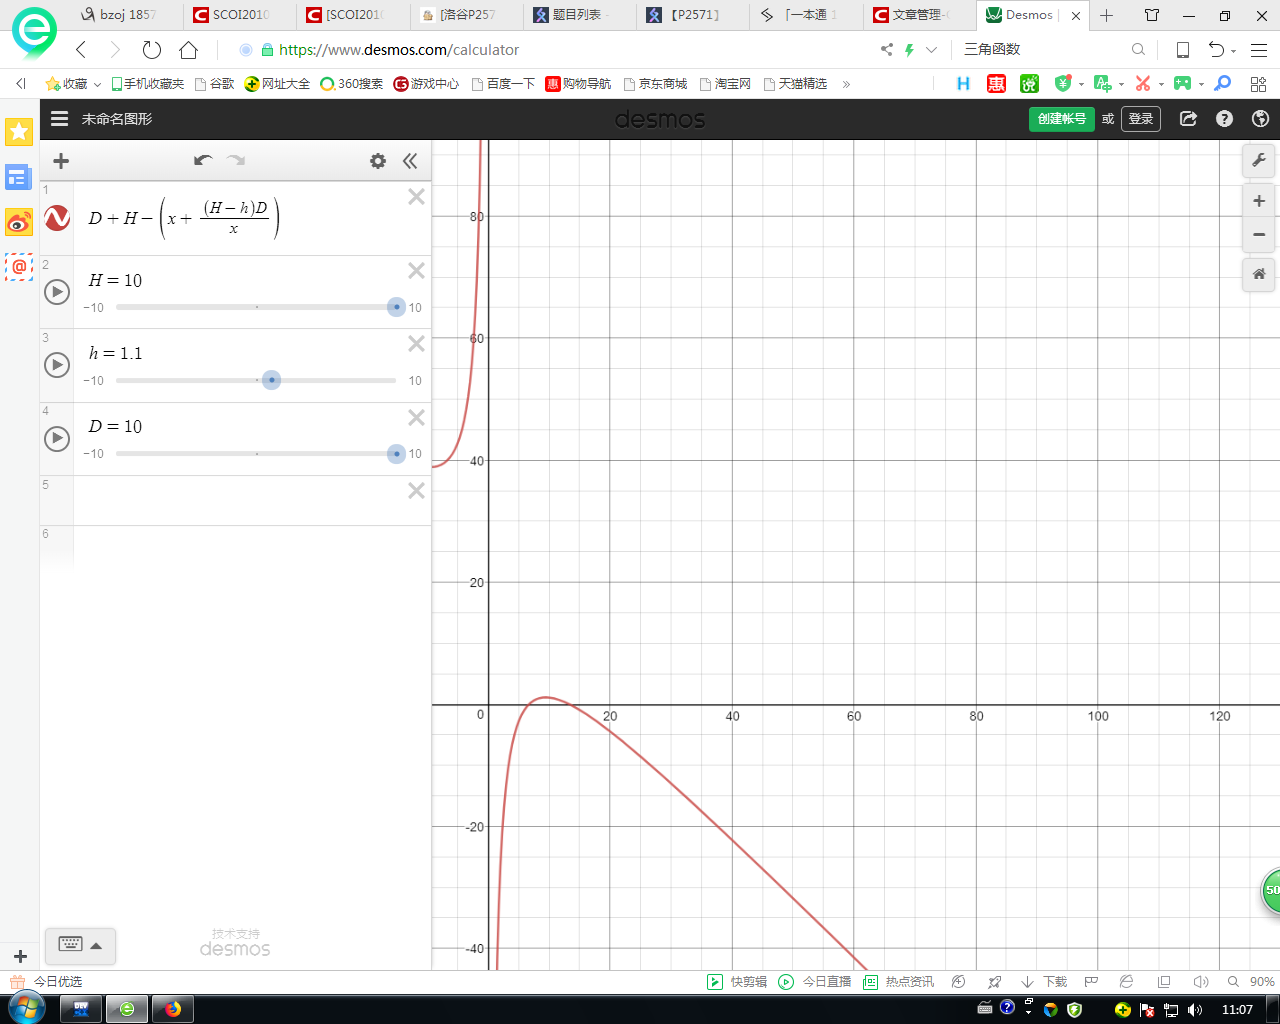The image size is (1280, 1024).
Task: Click the 登录 login button
Action: (x=1141, y=119)
